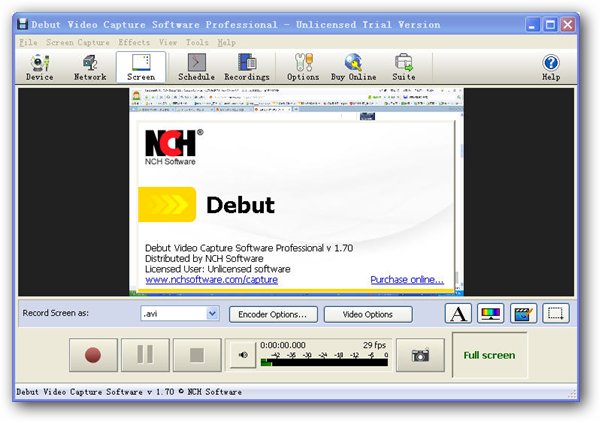The image size is (600, 422).
Task: Open the Help menu in menu bar
Action: (x=227, y=42)
